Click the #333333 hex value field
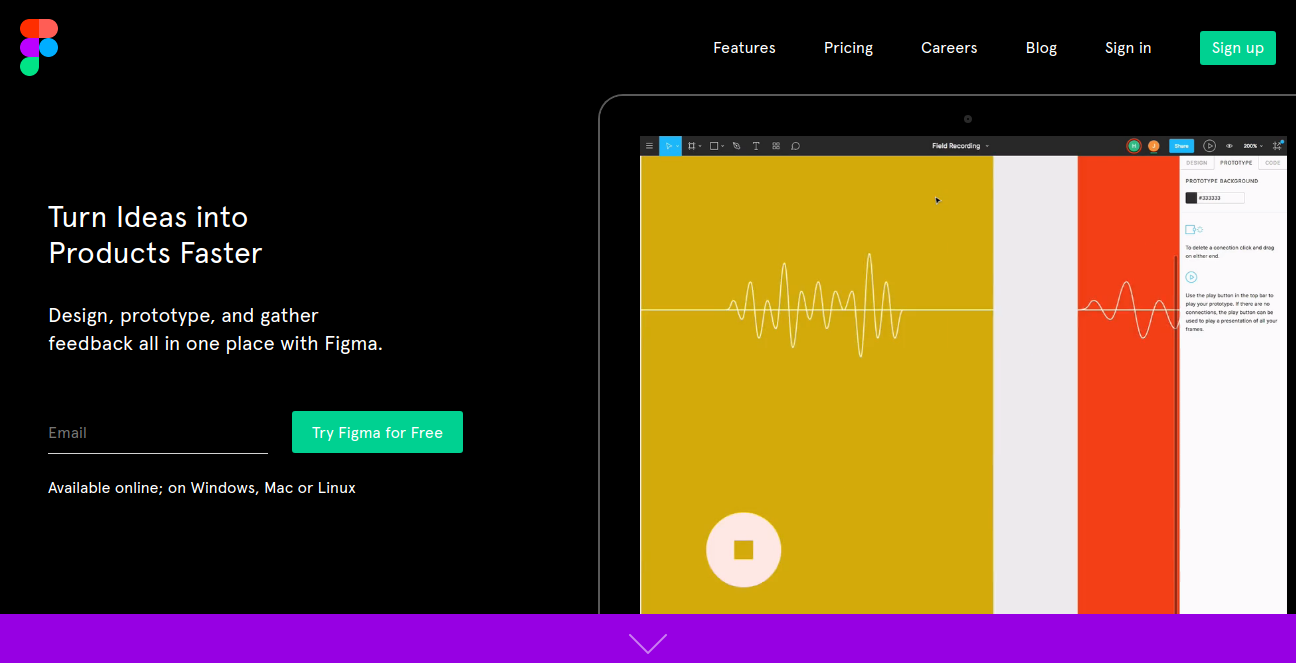The height and width of the screenshot is (663, 1296). 1221,198
